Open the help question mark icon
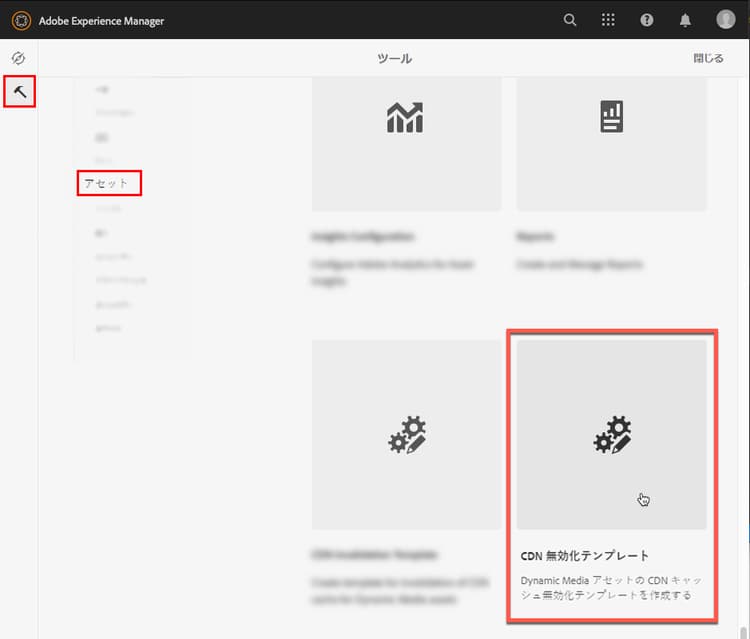Viewport: 750px width, 639px height. [647, 20]
